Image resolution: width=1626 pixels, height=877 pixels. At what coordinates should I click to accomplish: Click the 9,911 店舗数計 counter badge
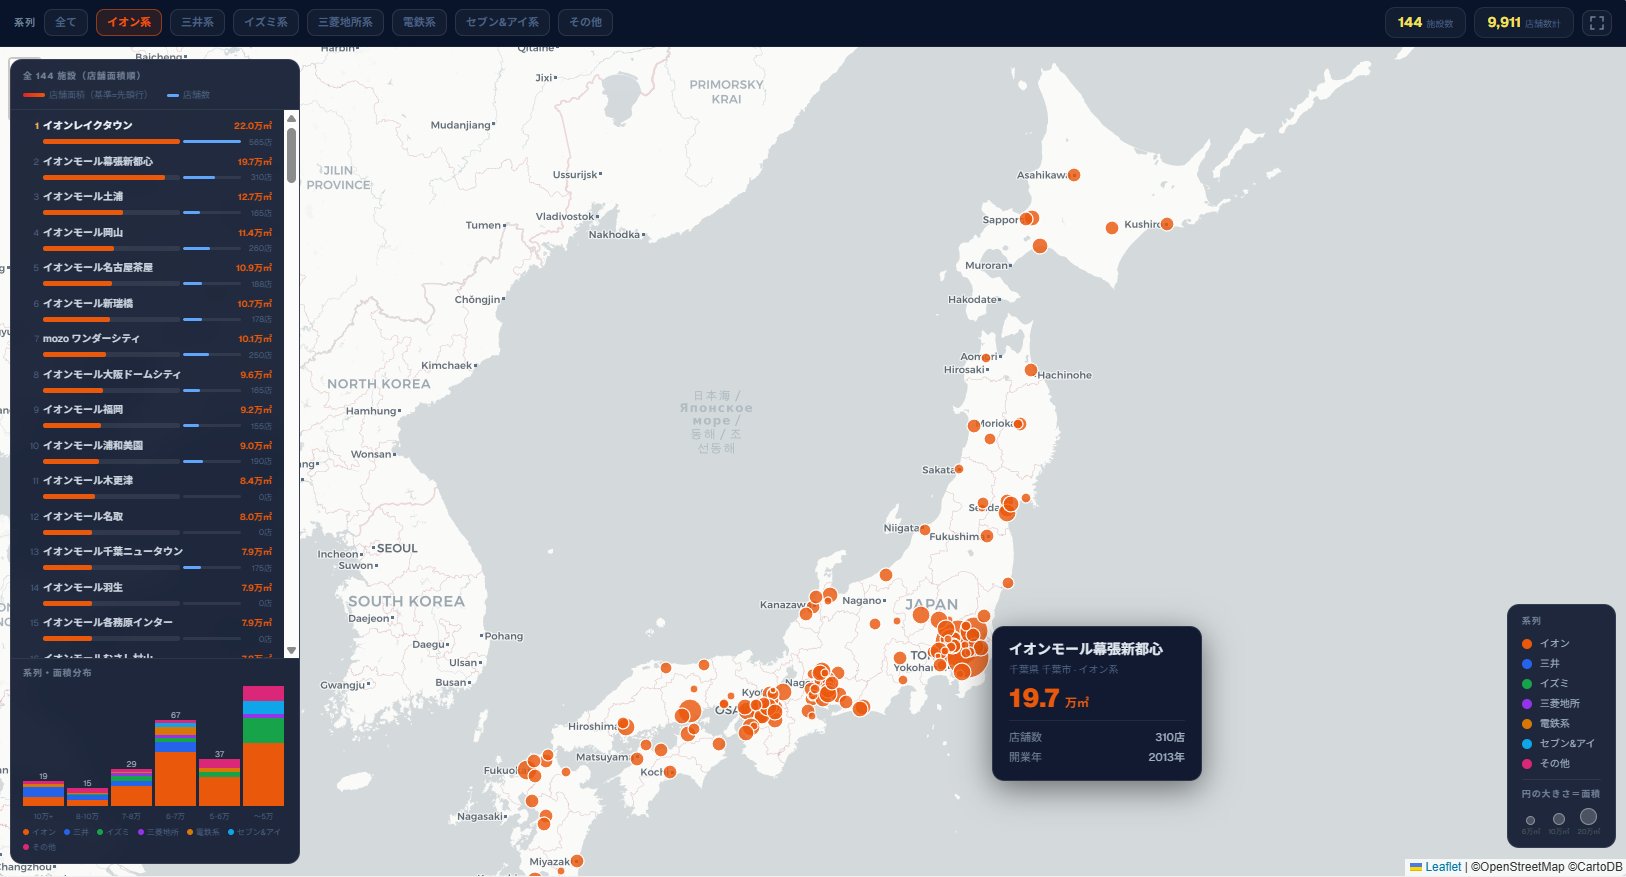click(1523, 22)
